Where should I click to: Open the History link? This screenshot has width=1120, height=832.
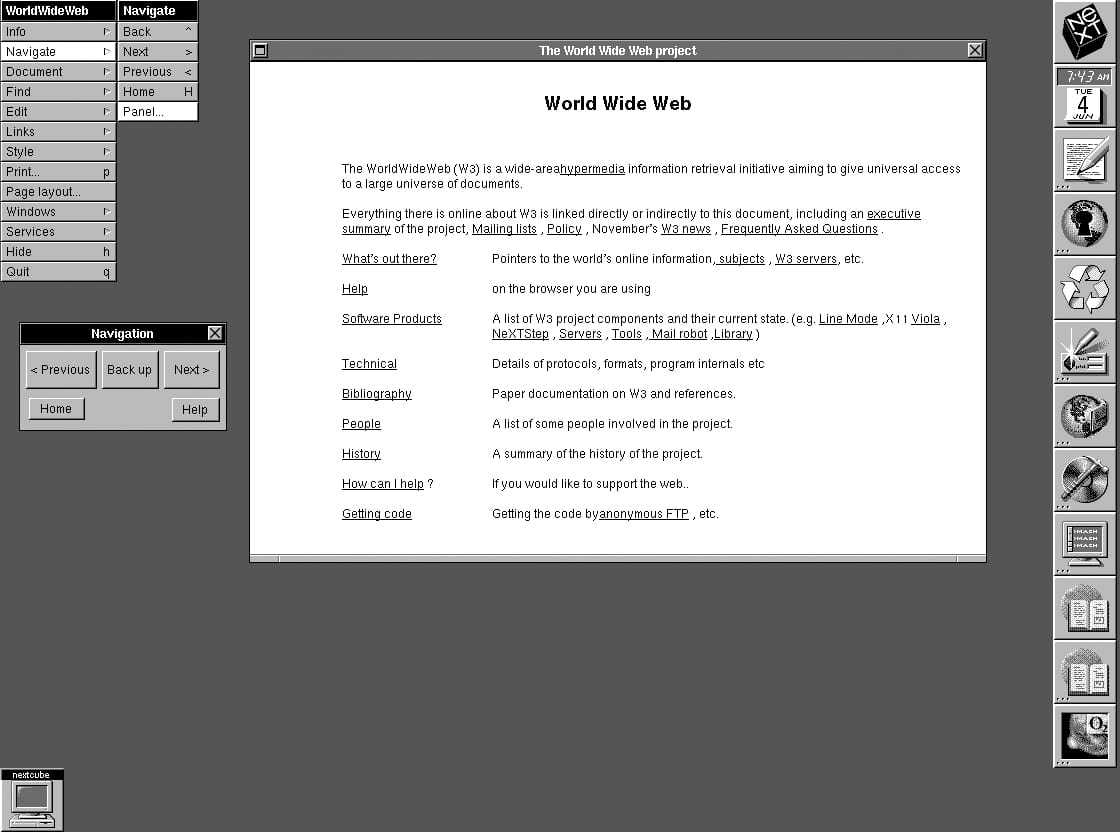coord(361,453)
